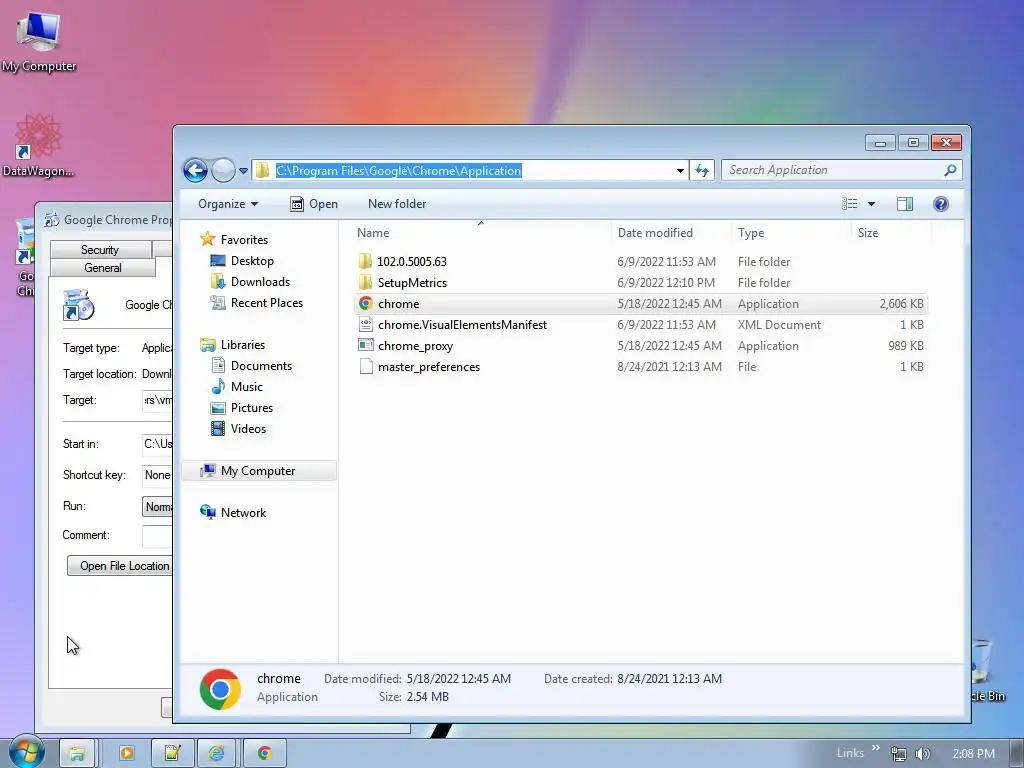Viewport: 1024px width, 768px height.
Task: Click the Open toolbar button
Action: (x=314, y=204)
